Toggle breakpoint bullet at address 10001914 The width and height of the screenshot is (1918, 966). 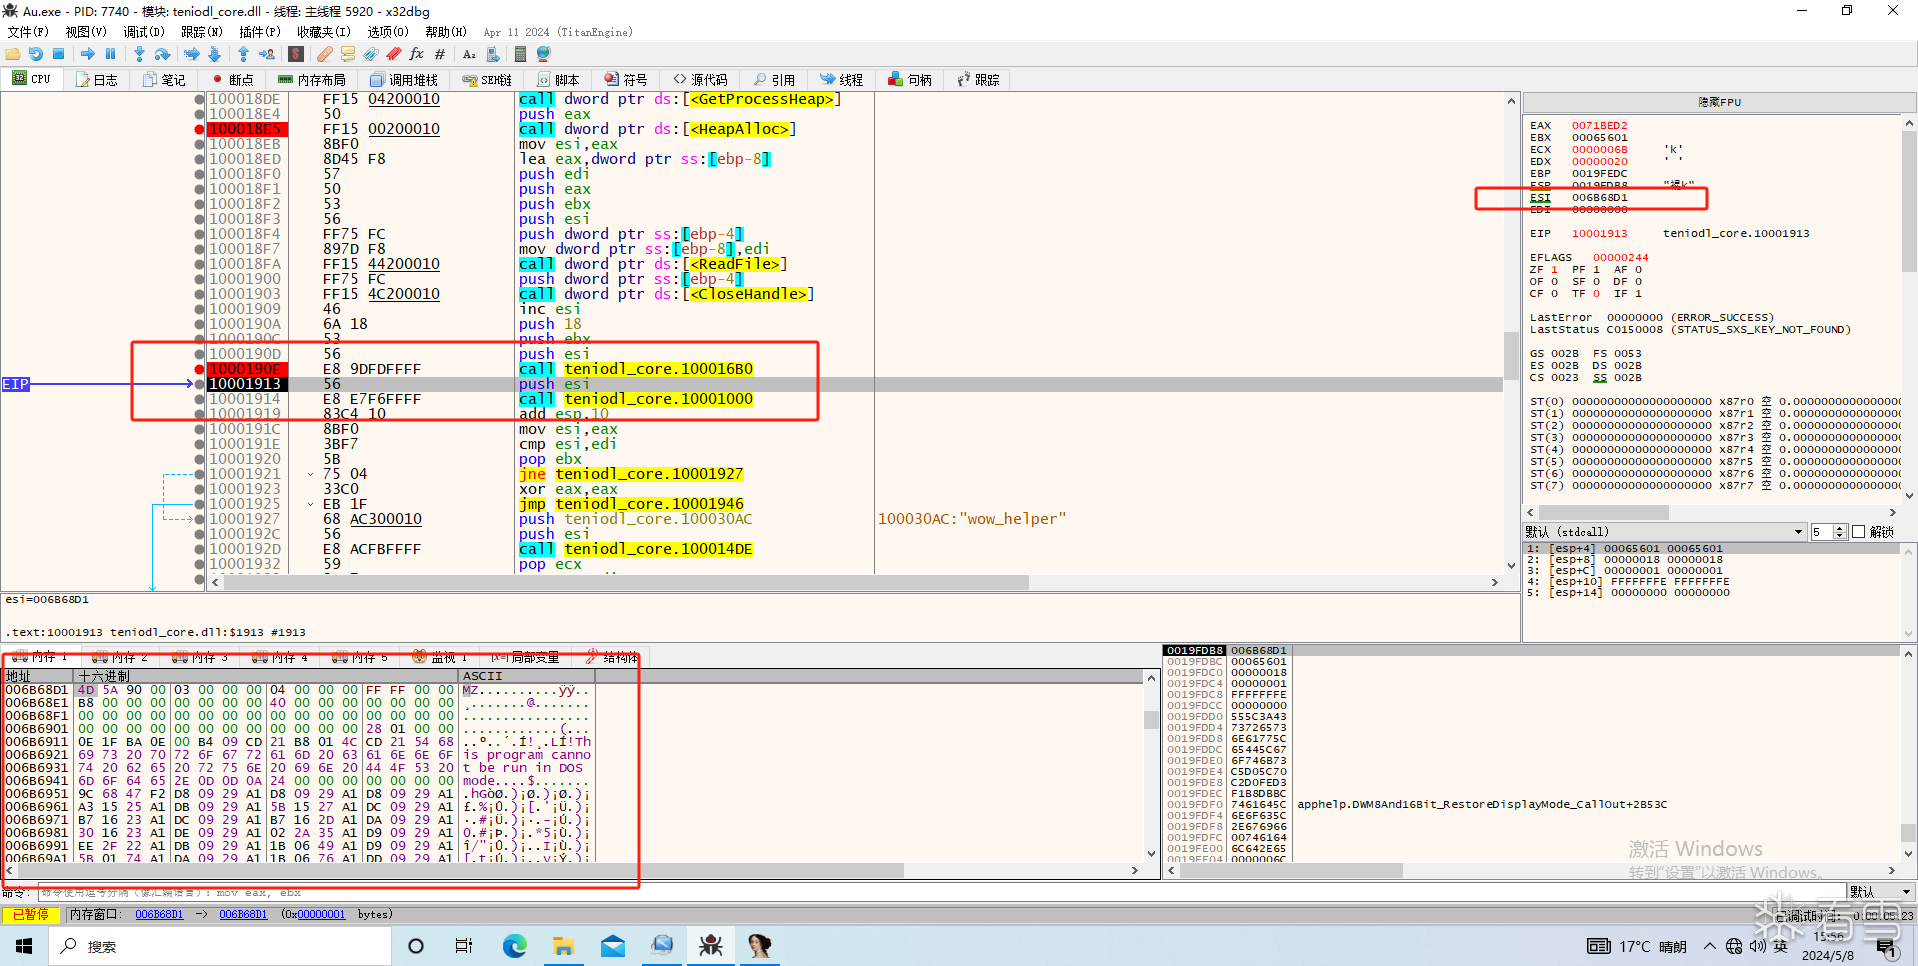tap(200, 399)
